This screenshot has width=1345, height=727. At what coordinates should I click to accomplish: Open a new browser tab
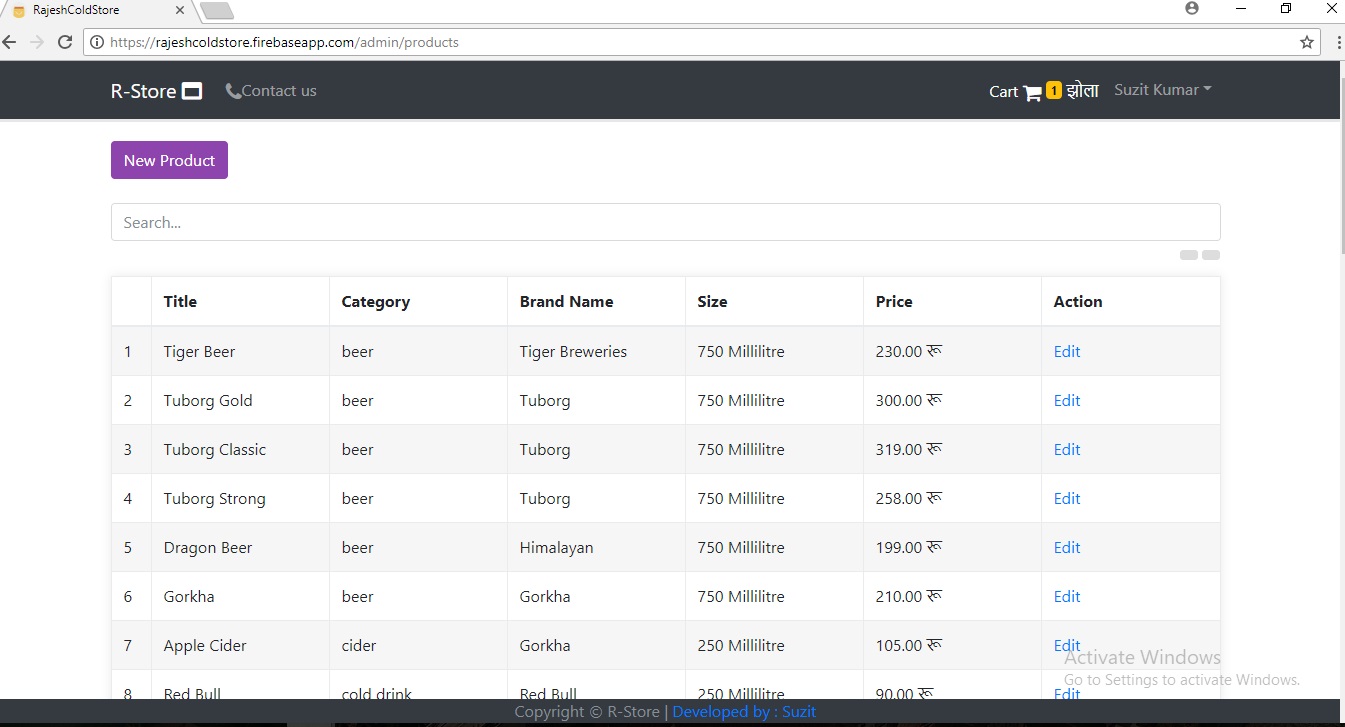[217, 11]
